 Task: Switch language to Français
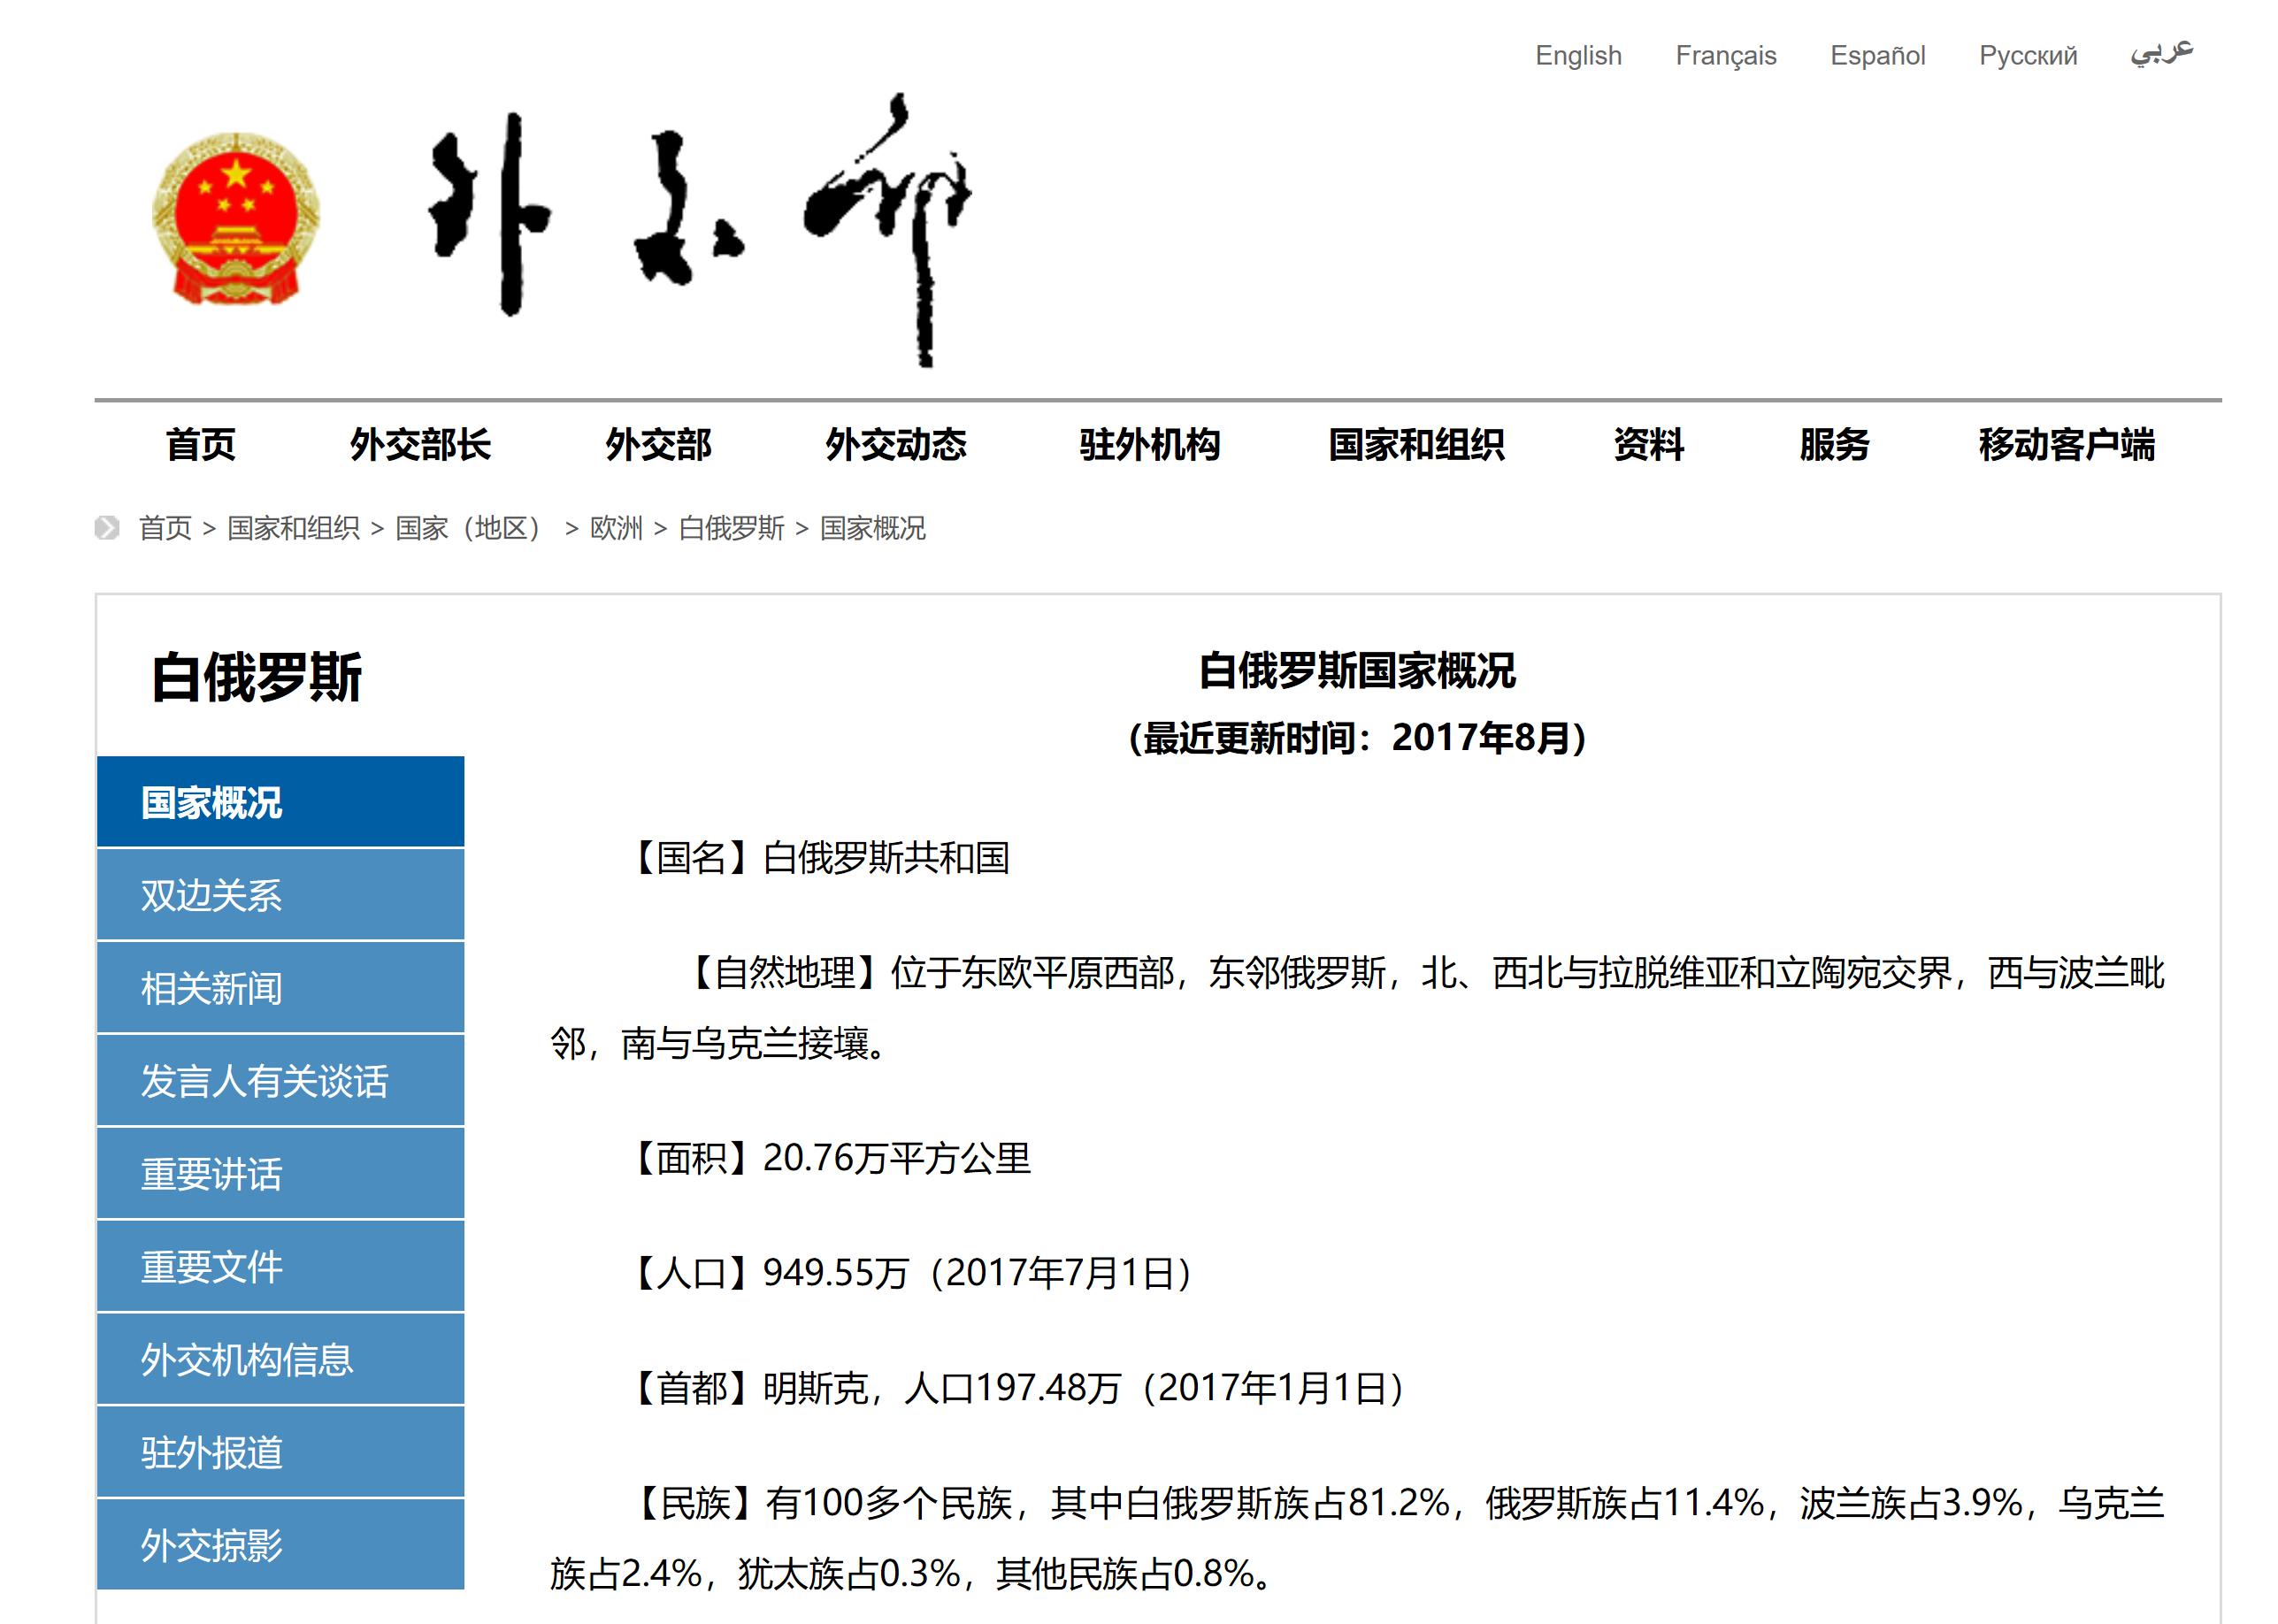point(1725,55)
